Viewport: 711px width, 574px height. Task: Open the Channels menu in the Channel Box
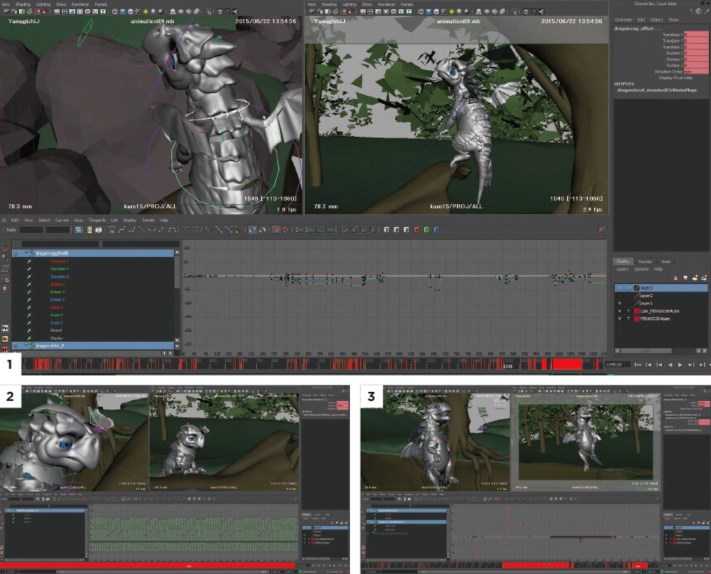[x=623, y=20]
